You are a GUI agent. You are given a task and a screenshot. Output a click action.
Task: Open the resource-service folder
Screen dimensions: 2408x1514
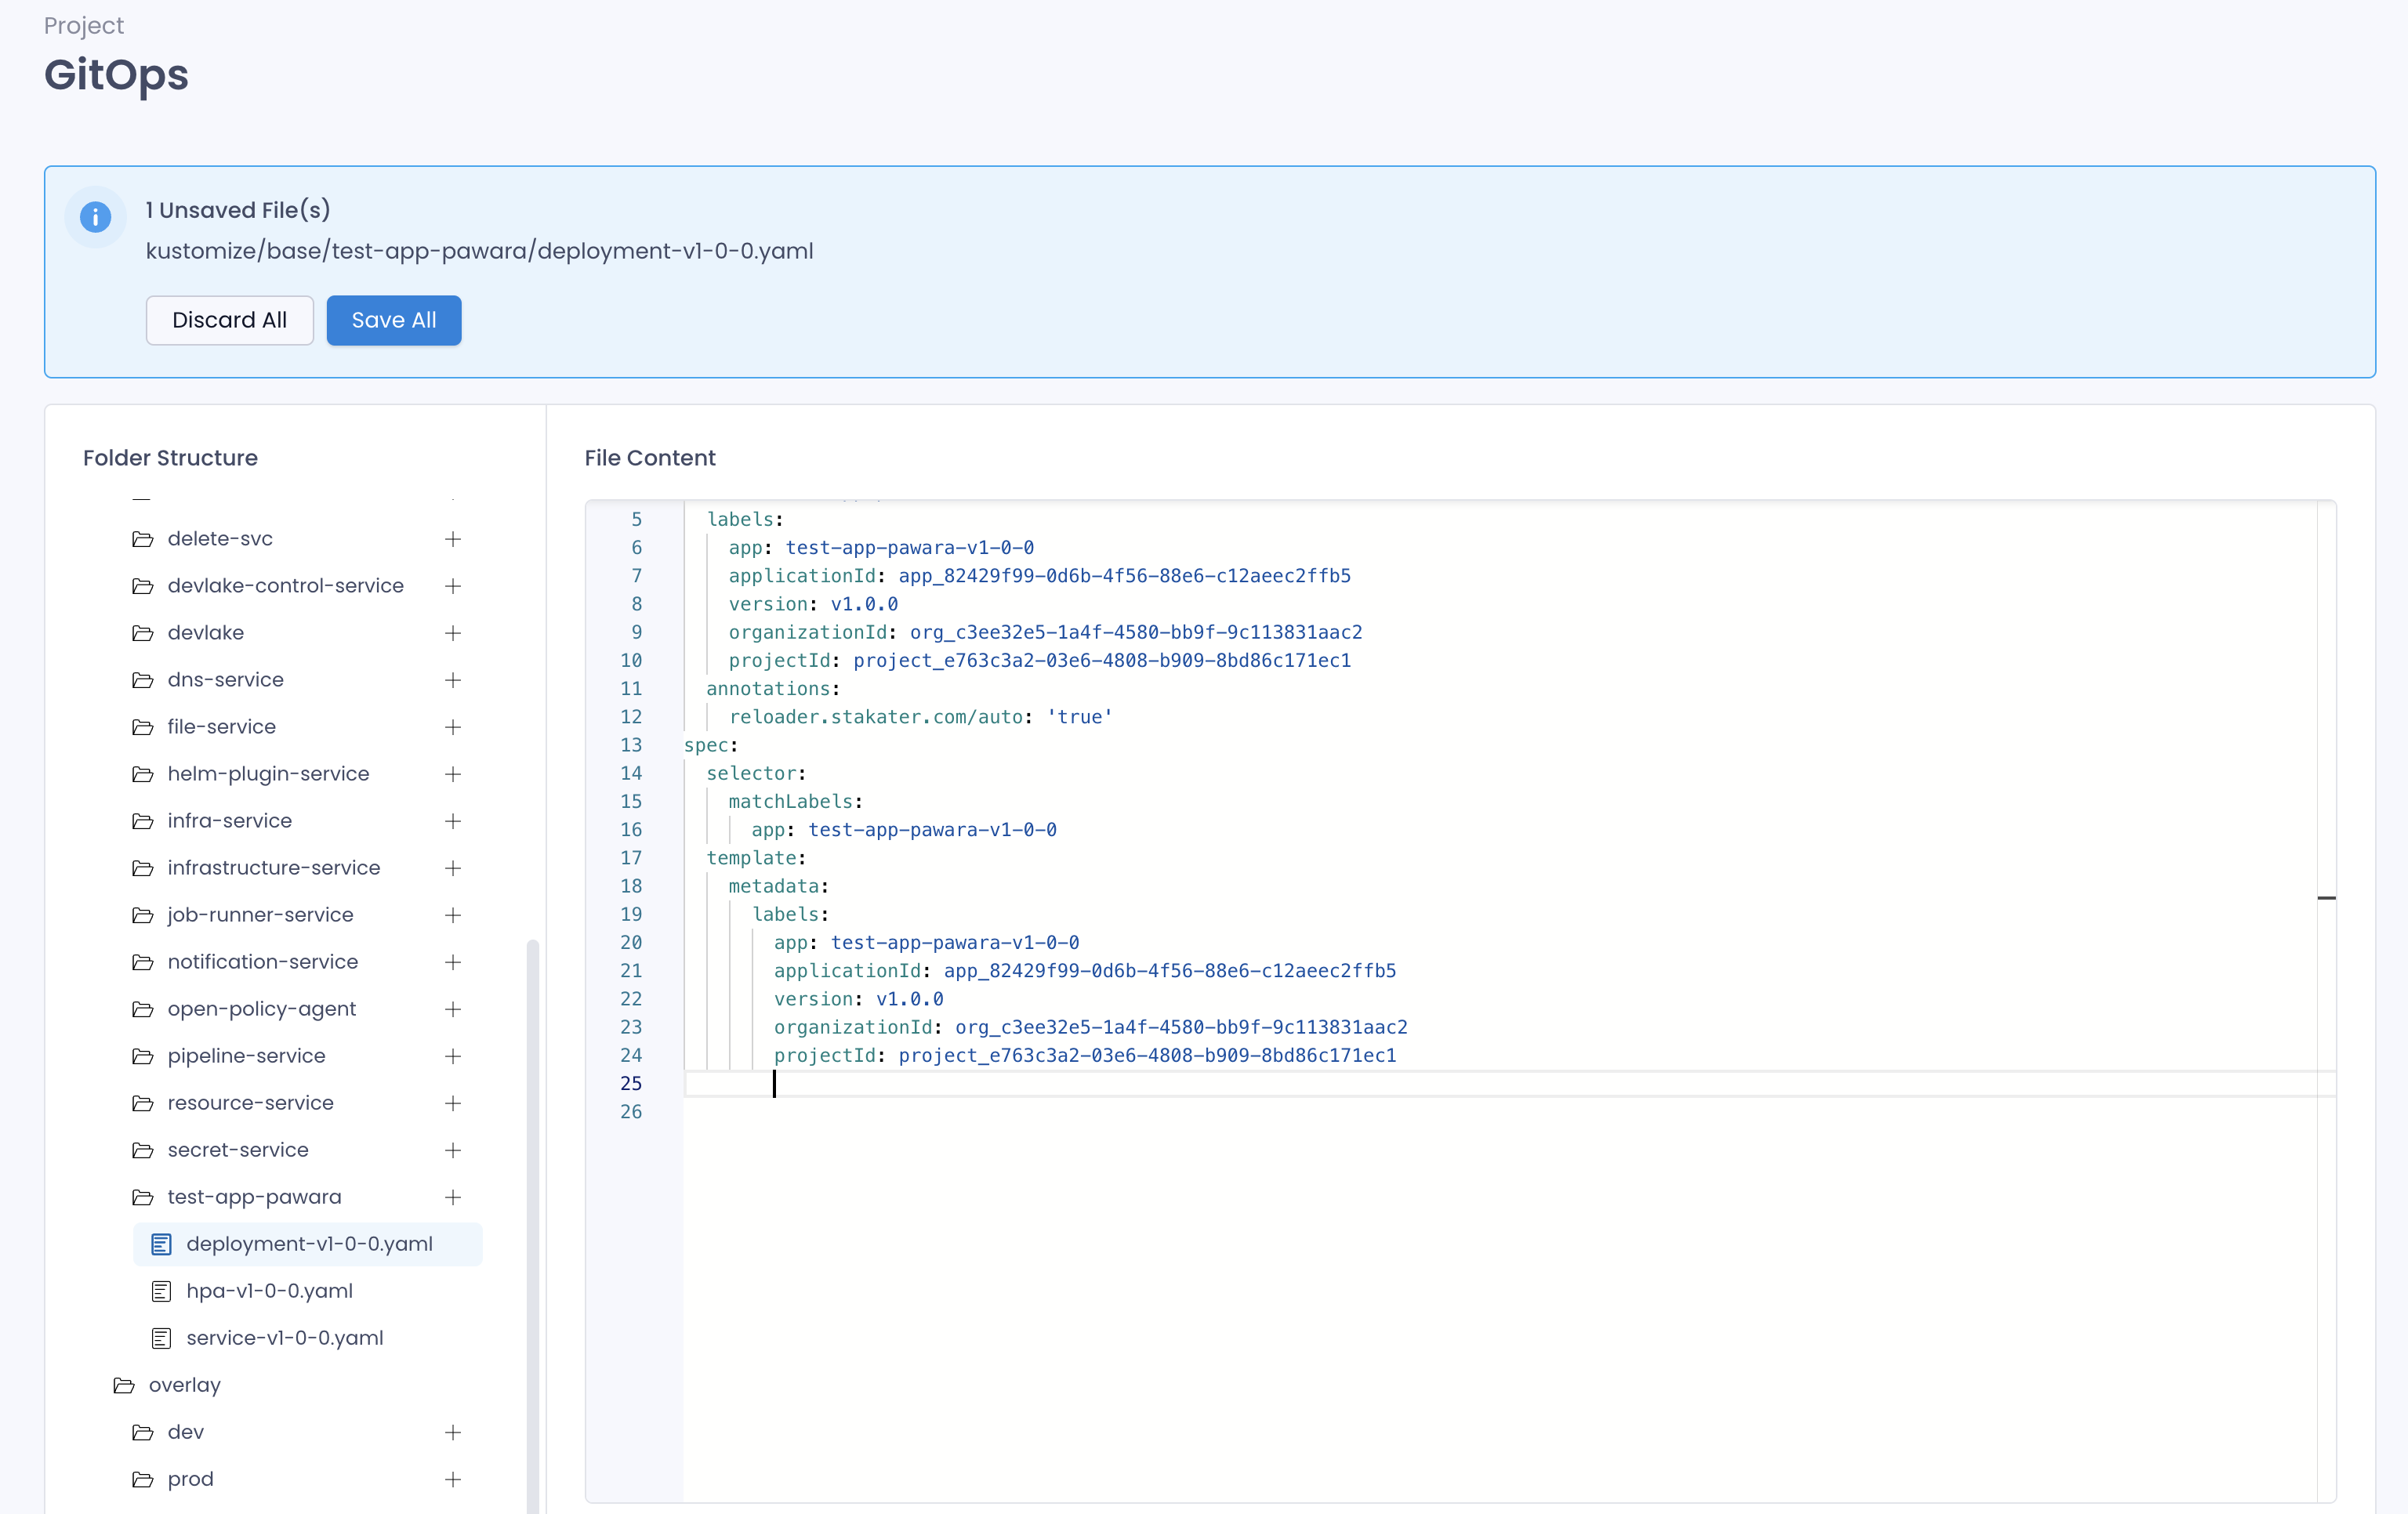coord(233,1103)
